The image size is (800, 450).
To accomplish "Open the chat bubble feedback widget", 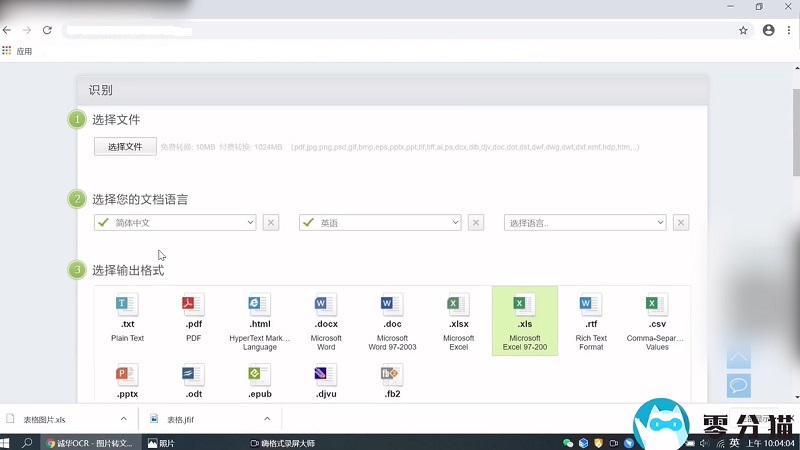I will point(738,385).
